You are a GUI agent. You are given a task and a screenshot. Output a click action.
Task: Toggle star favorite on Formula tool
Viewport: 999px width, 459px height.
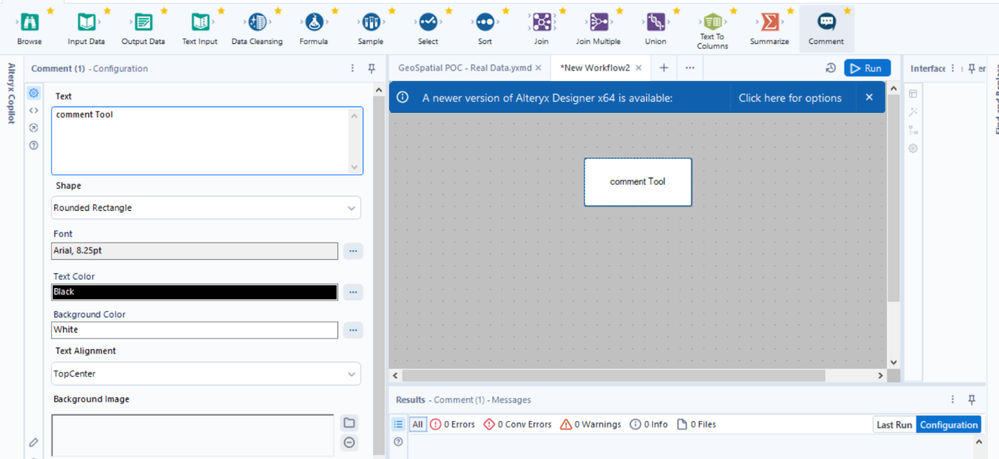click(x=334, y=11)
